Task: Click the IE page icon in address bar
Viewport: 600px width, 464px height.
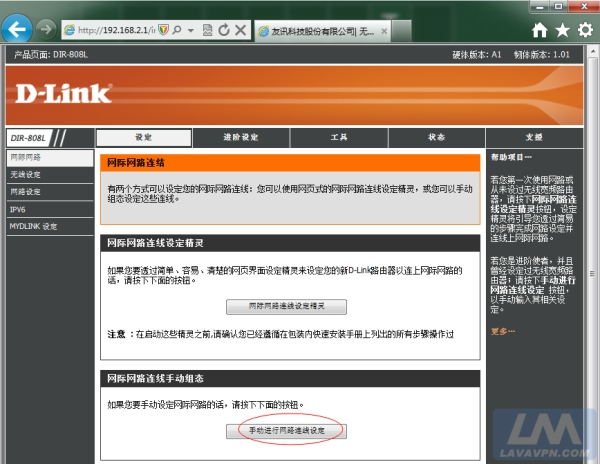Action: [69, 30]
